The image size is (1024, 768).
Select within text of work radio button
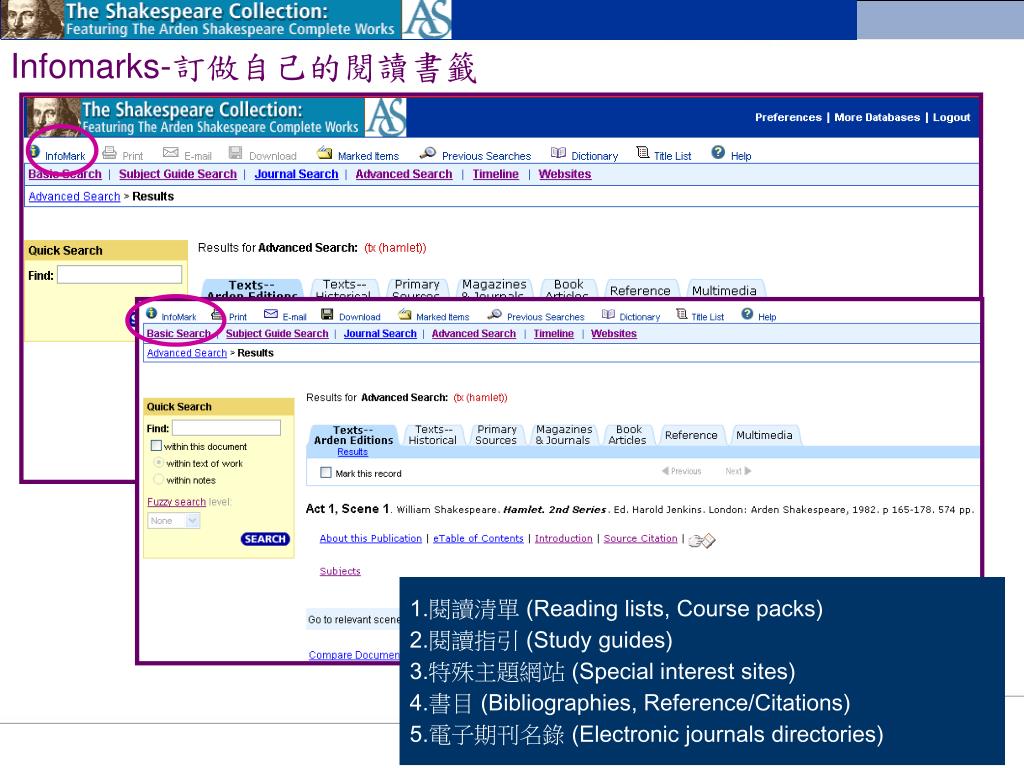(158, 462)
